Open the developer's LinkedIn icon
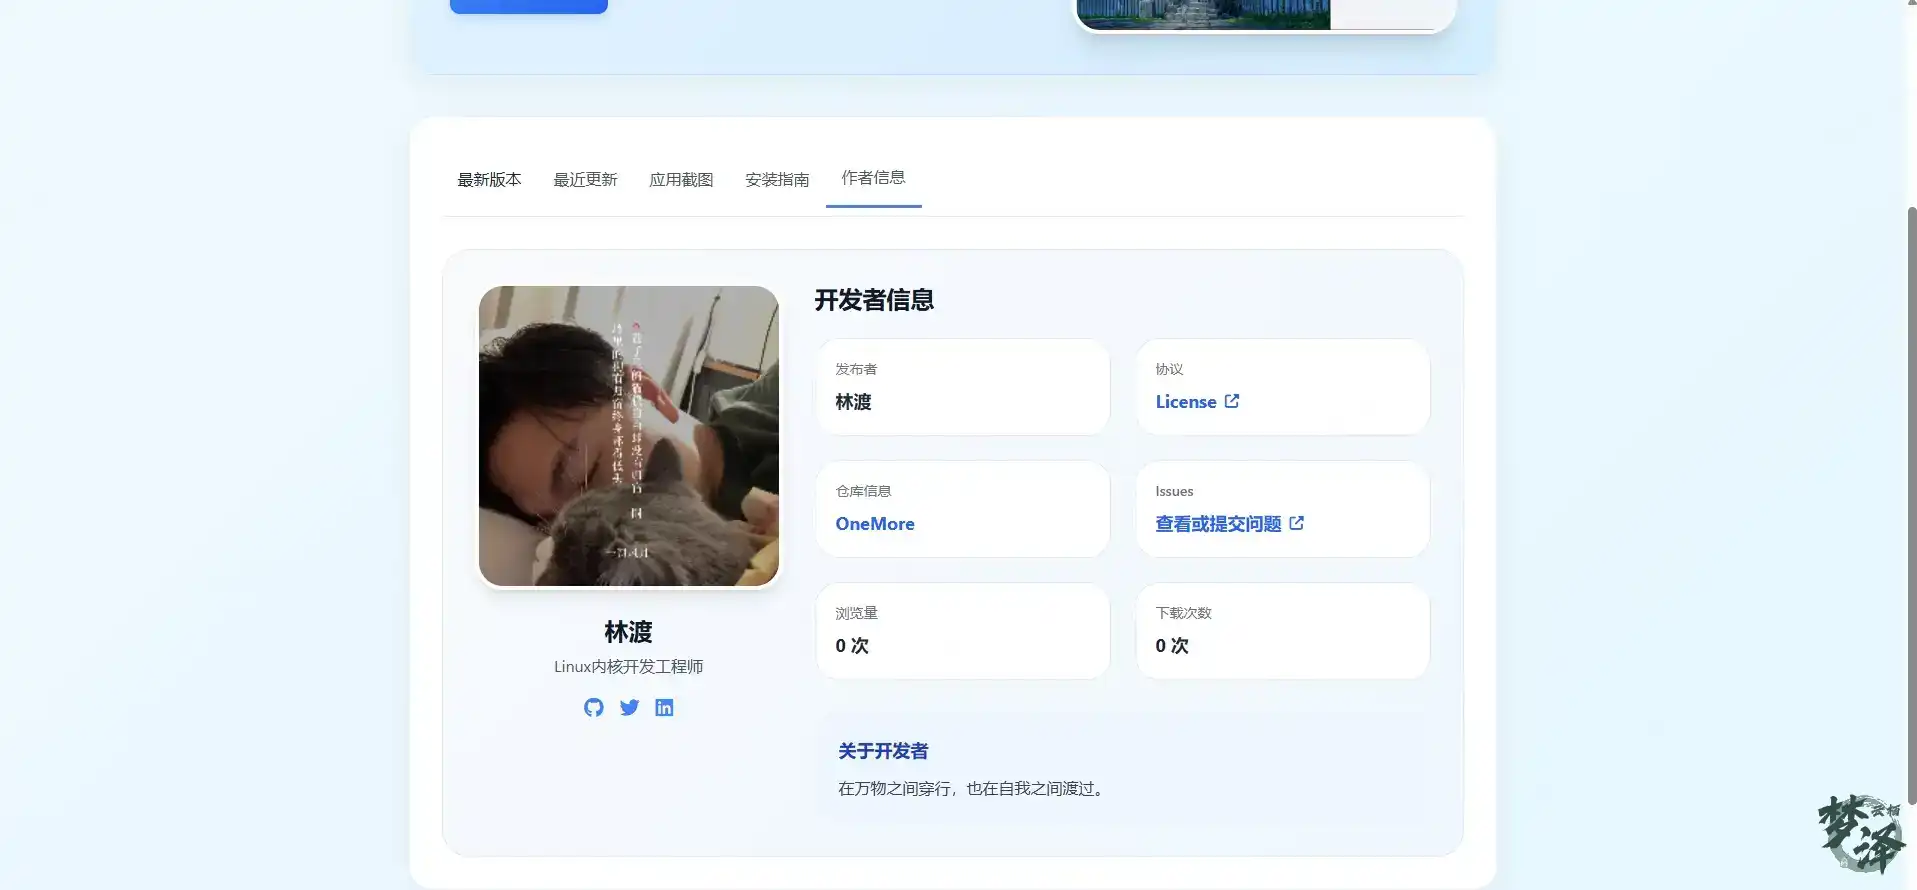 pos(664,707)
